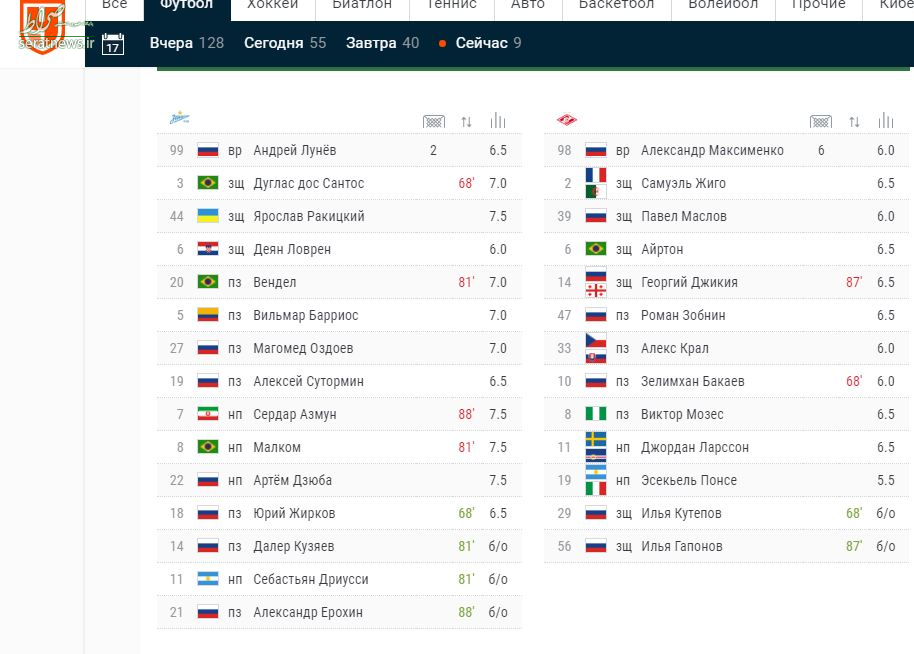914x654 pixels.
Task: Open player Джордан Ларссон
Action: (x=694, y=447)
